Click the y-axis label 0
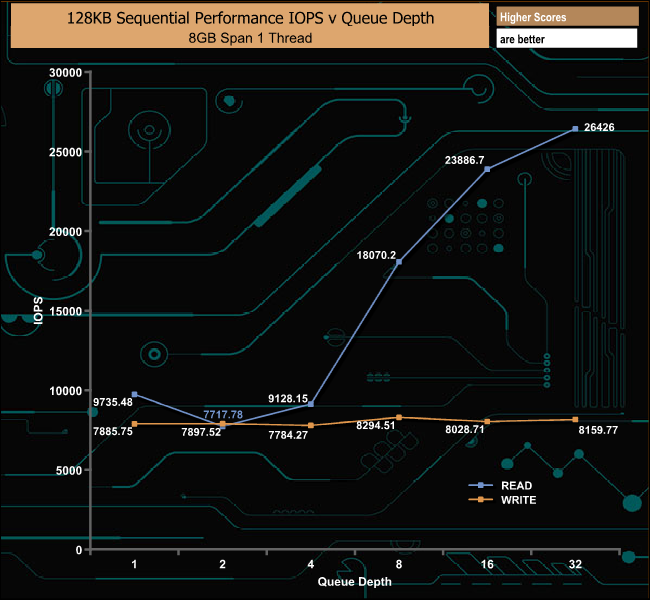Viewport: 650px width, 600px height. pyautogui.click(x=79, y=550)
